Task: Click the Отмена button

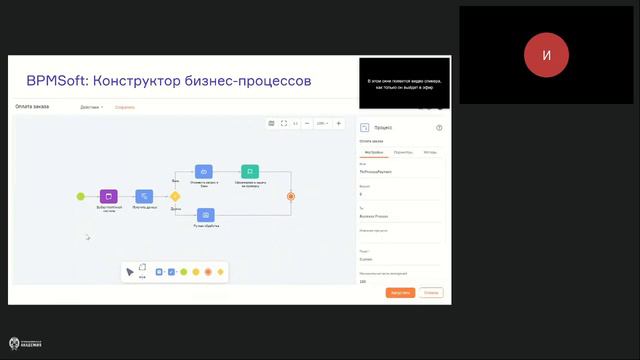Action: (431, 293)
